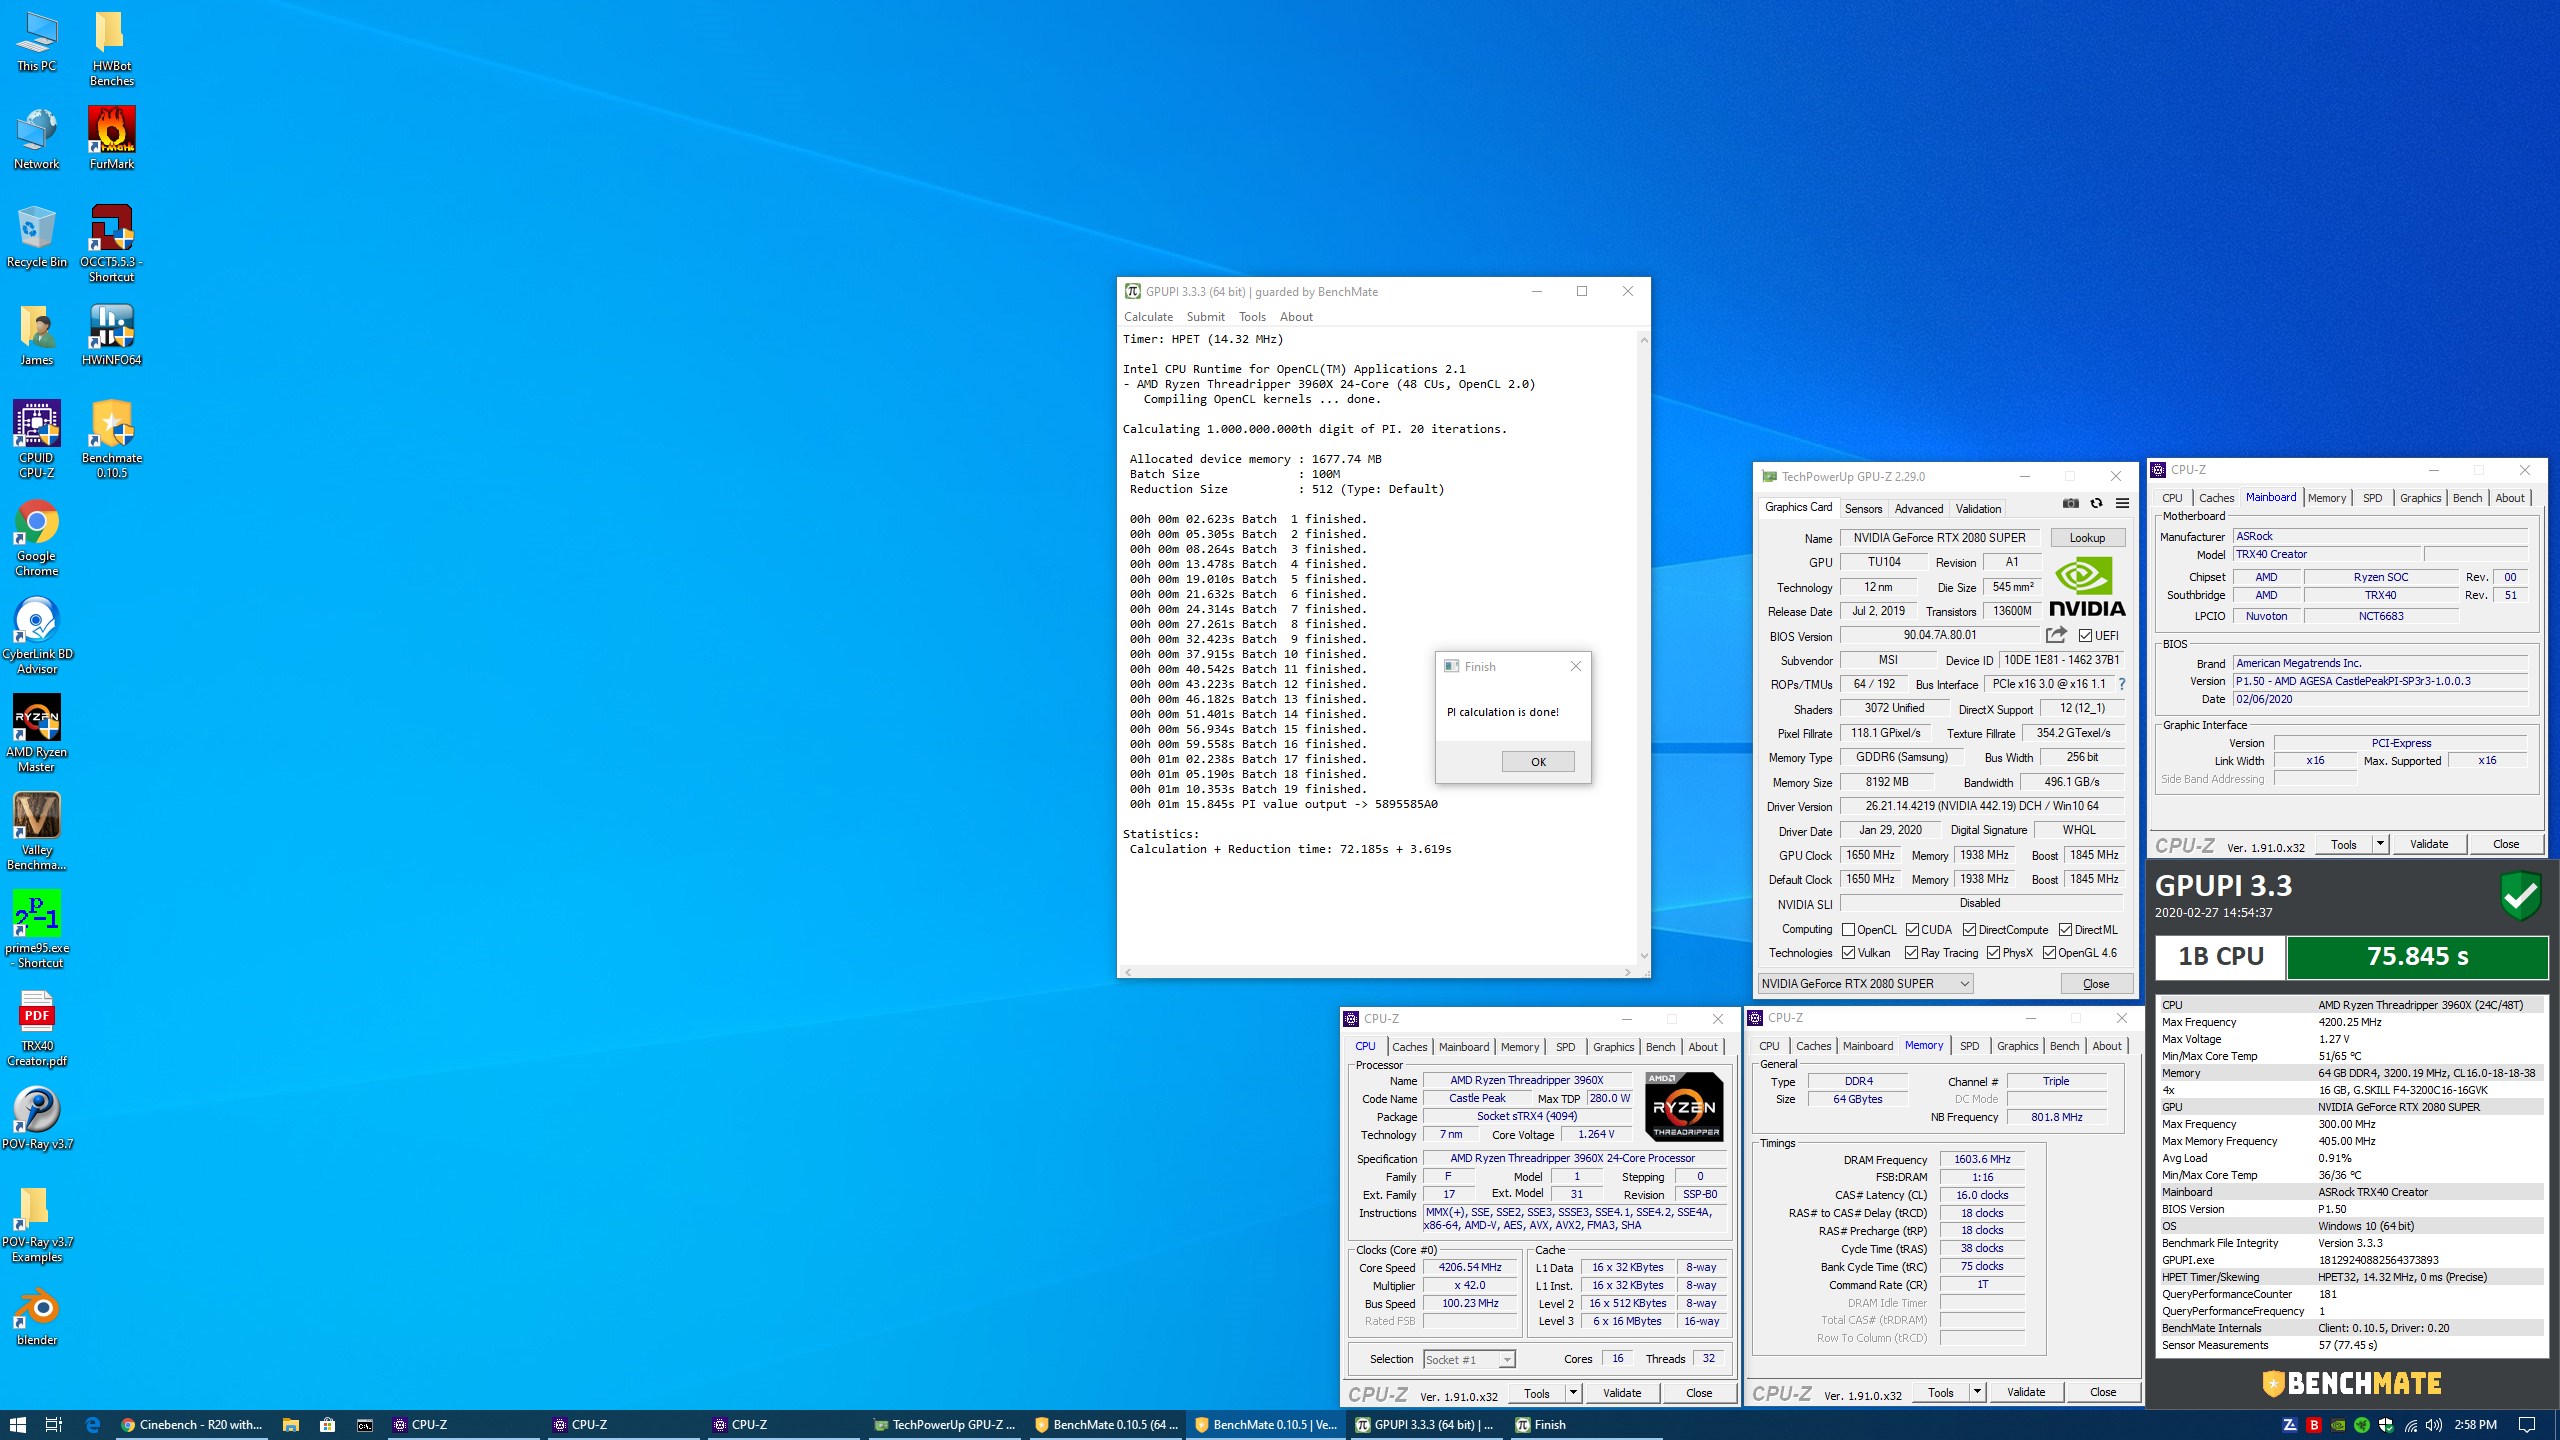Launch OCCT5.5.3 shortcut icon

tap(111, 243)
